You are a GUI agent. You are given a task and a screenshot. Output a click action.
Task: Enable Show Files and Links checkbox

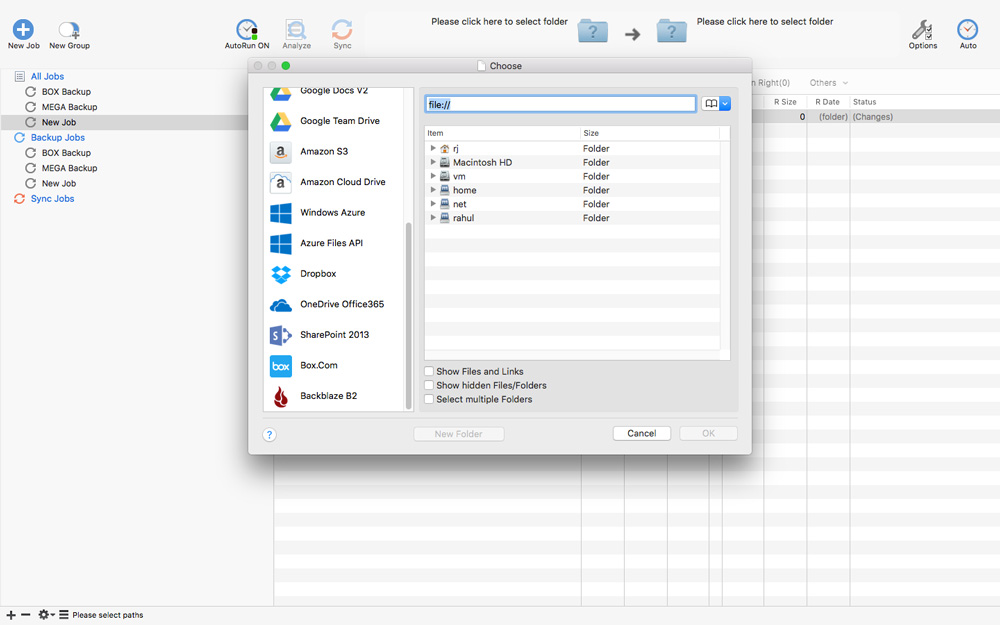click(429, 371)
